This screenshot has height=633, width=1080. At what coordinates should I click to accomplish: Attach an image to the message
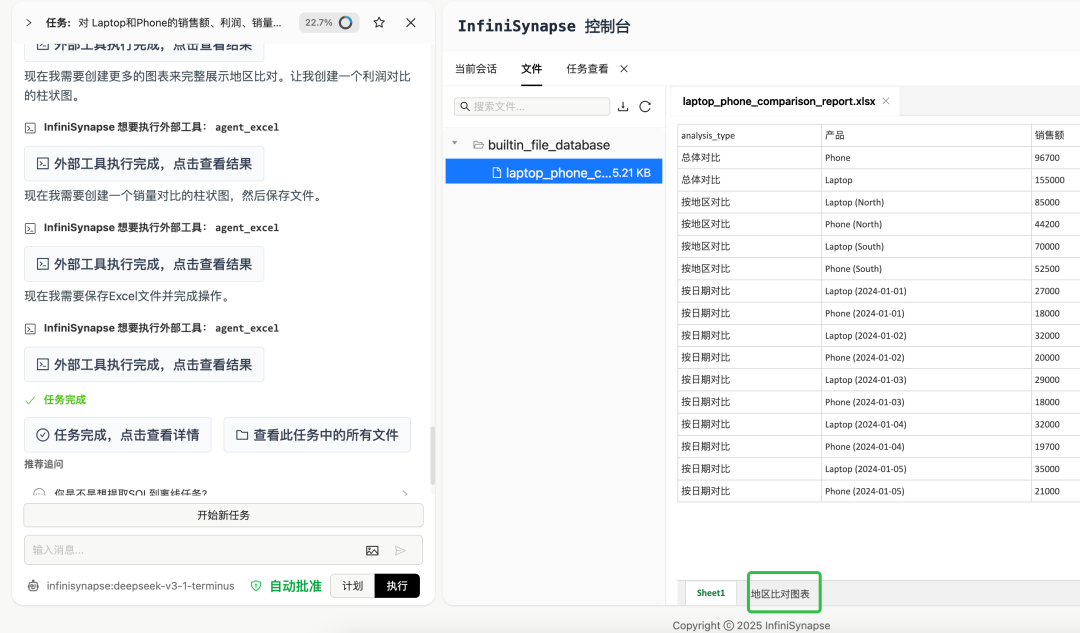coord(372,550)
